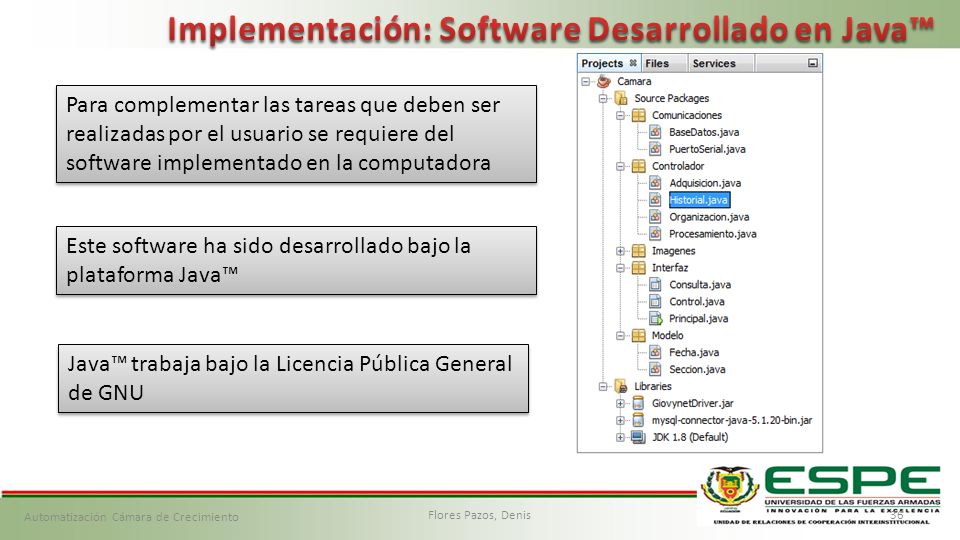
Task: Select Fecha.java in the tree
Action: pyautogui.click(x=694, y=353)
